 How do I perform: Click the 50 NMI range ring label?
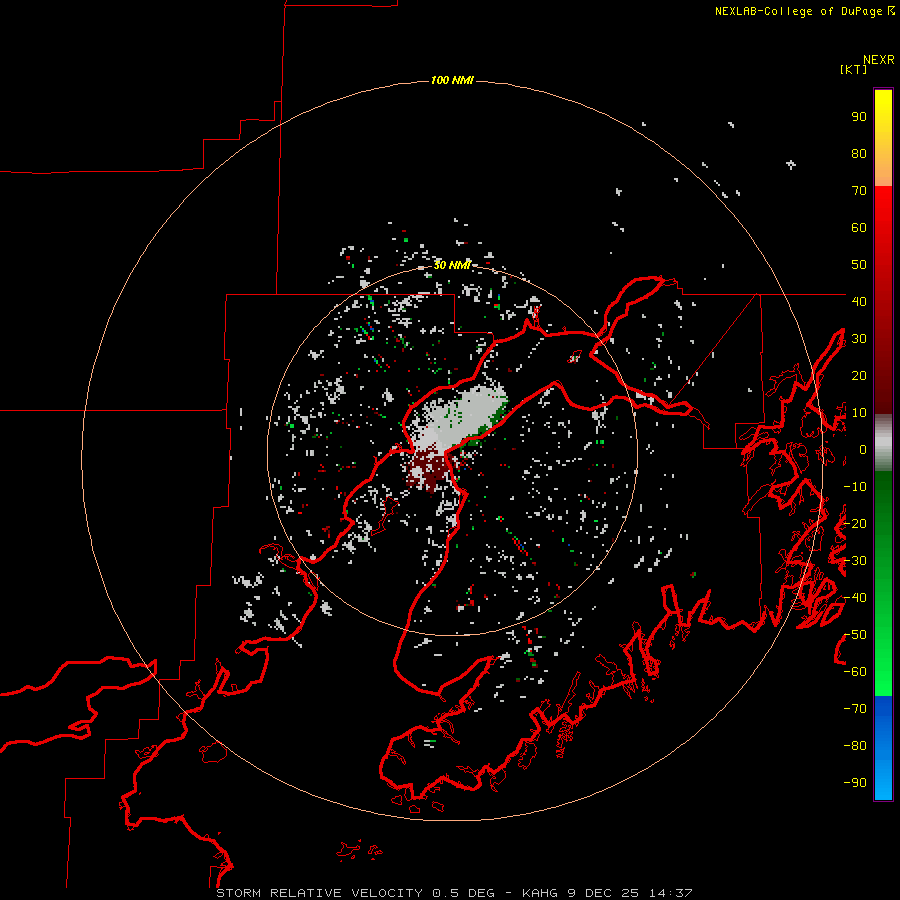pos(452,265)
